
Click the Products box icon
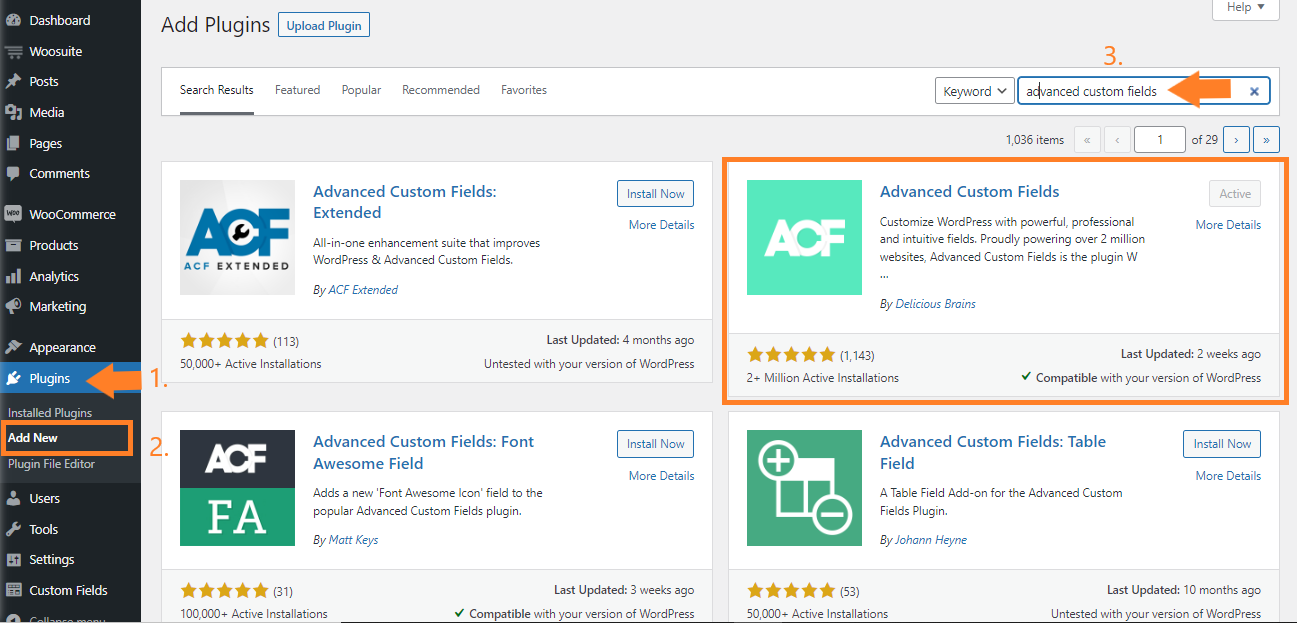click(14, 245)
